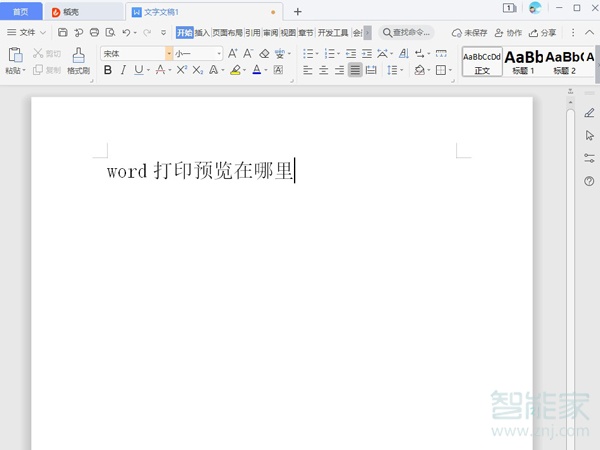Clear formatting with the eraser icon
Image resolution: width=600 pixels, height=450 pixels.
point(264,53)
